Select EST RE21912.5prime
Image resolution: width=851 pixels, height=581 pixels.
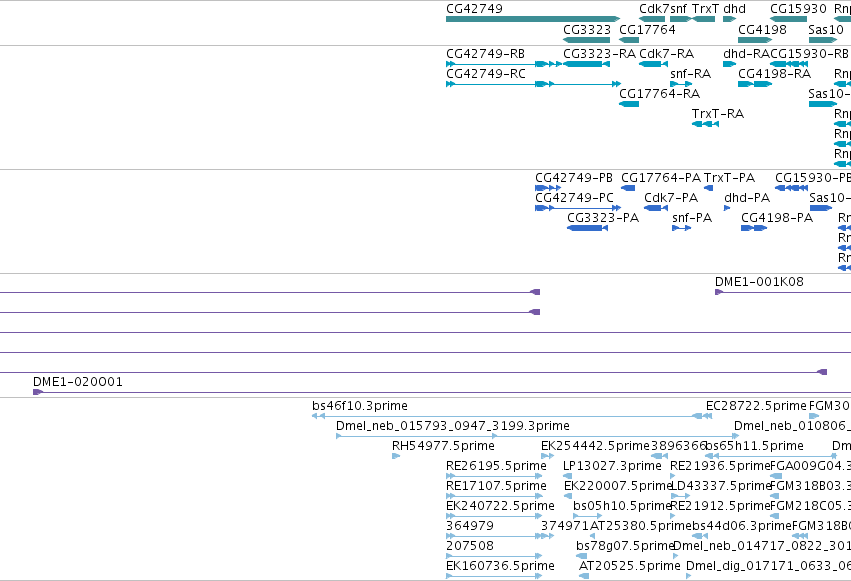coord(672,516)
